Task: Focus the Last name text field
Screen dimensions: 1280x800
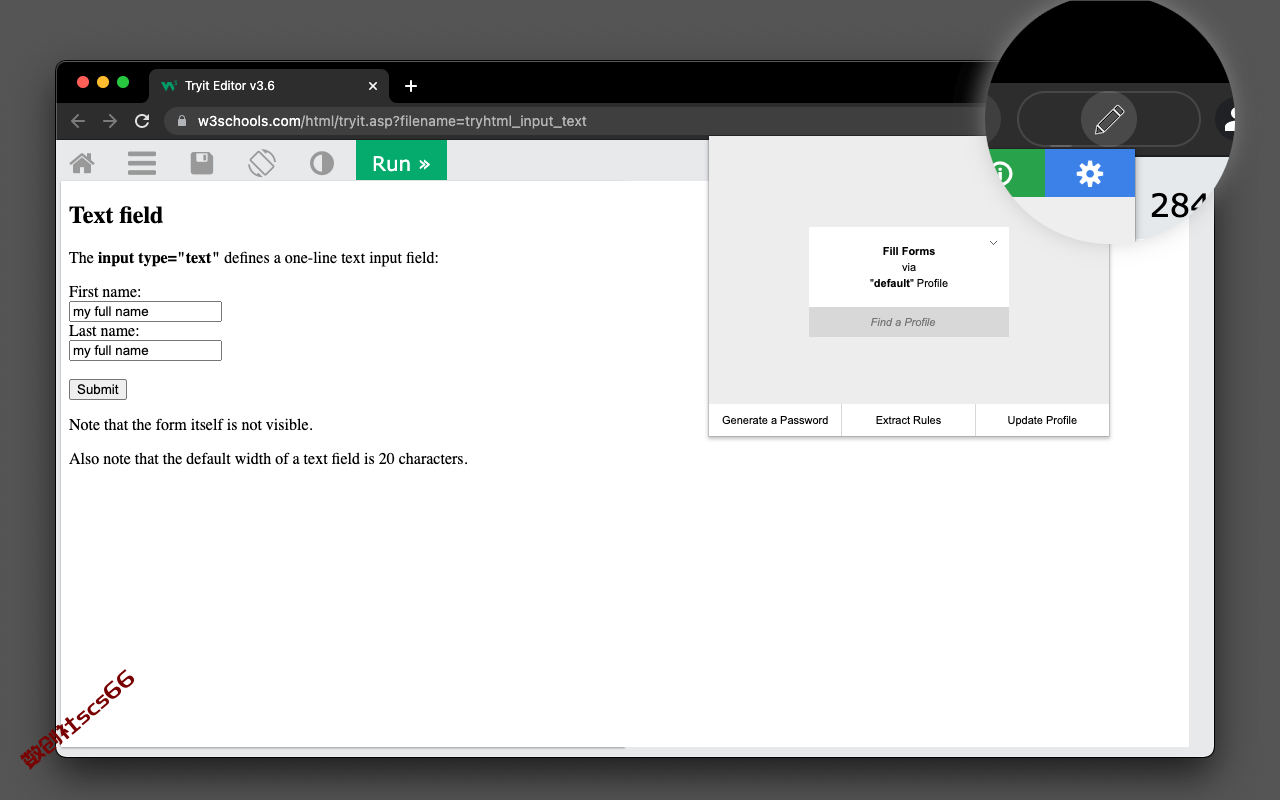Action: pyautogui.click(x=145, y=351)
